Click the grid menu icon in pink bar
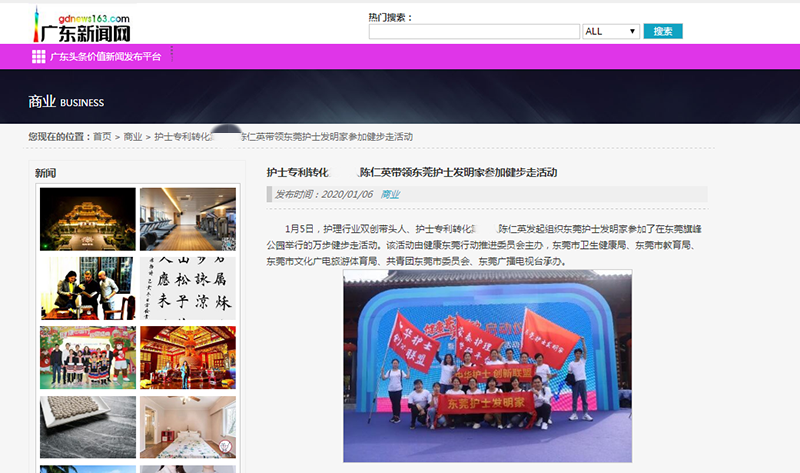 click(x=38, y=57)
